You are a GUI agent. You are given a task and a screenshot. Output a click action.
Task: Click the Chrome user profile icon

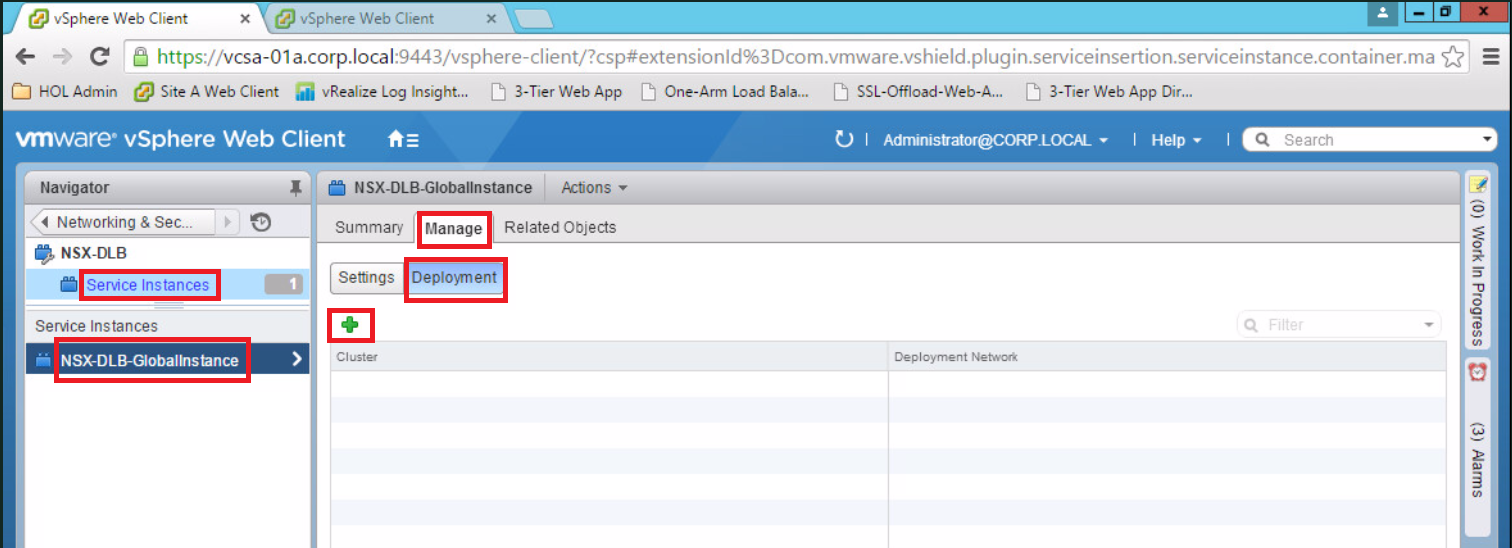coord(1383,13)
